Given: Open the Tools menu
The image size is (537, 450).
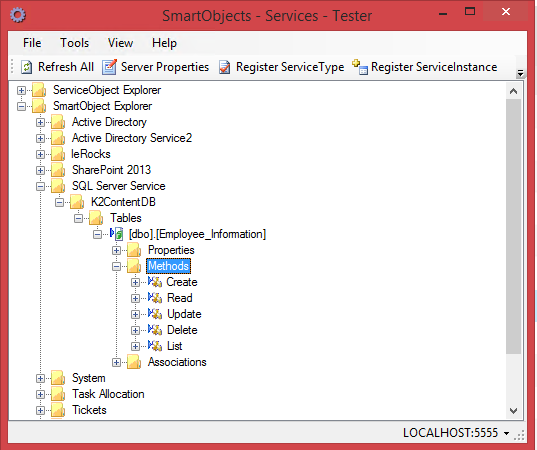Looking at the screenshot, I should click(75, 43).
